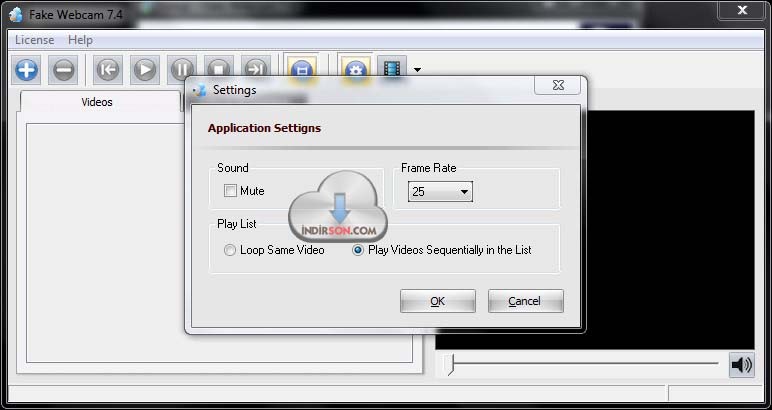Open the Help menu
Screen dimensions: 772x410
pos(80,40)
